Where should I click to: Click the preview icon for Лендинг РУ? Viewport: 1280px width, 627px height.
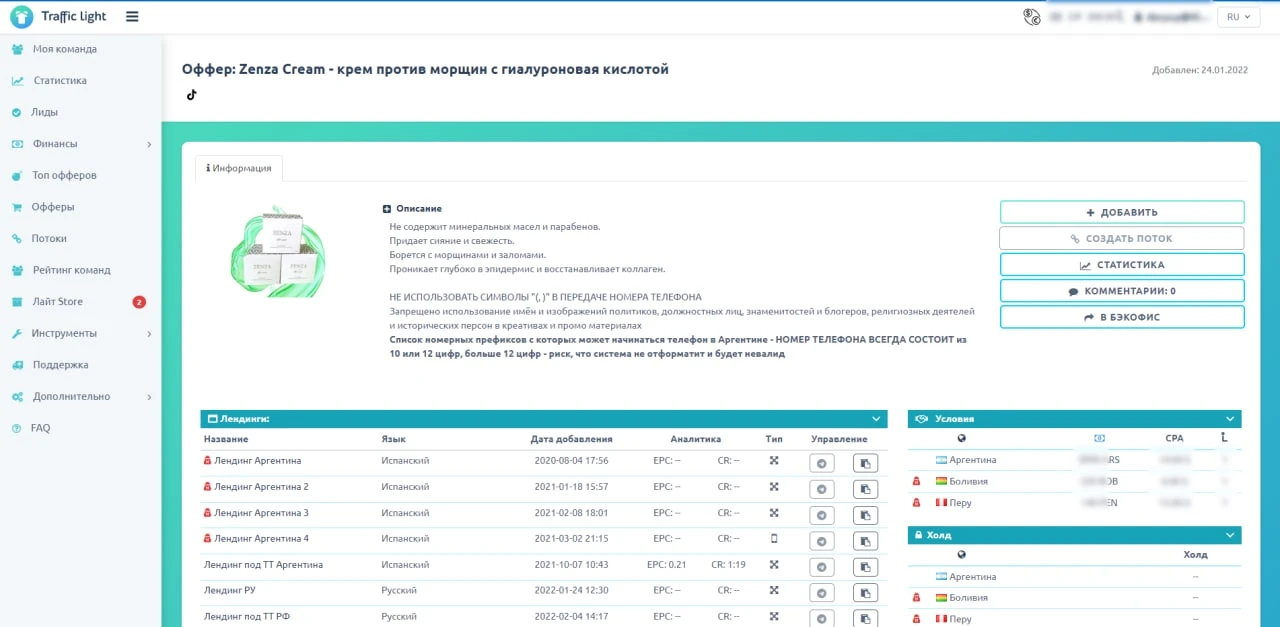[x=821, y=593]
